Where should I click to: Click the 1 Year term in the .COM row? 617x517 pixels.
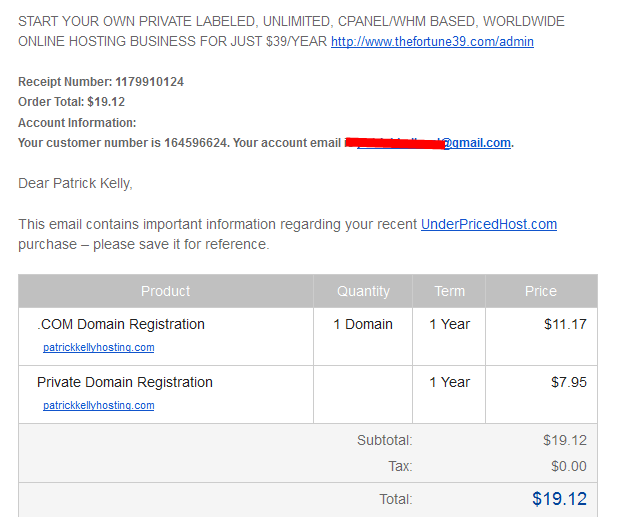coord(449,324)
